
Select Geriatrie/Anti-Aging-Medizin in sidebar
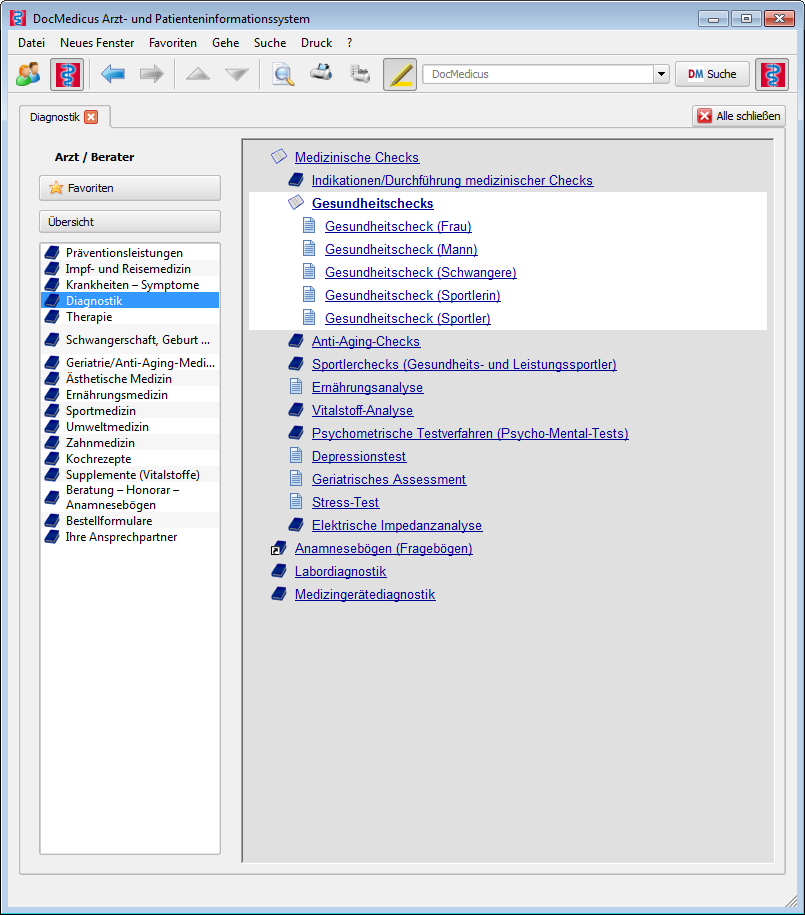click(x=130, y=362)
